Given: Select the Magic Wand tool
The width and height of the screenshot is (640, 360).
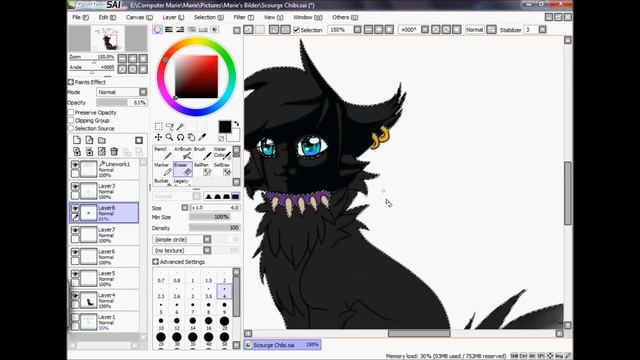Looking at the screenshot, I should (180, 127).
